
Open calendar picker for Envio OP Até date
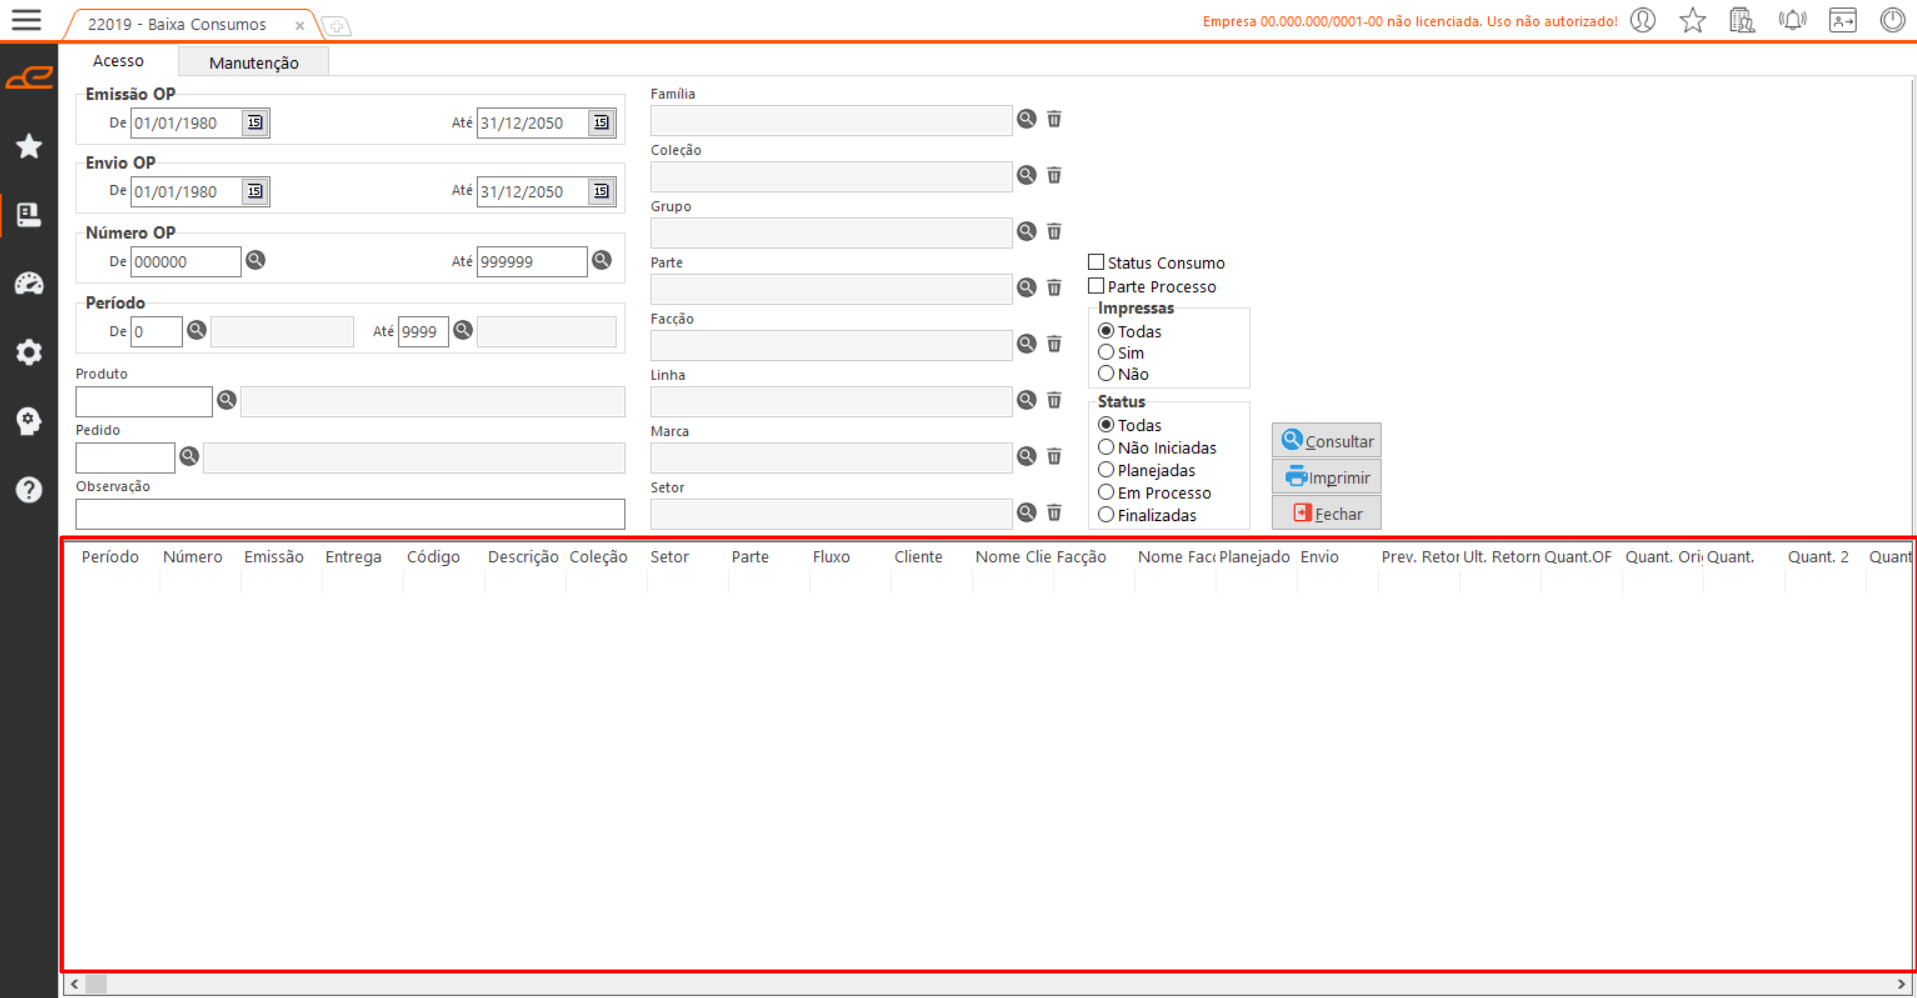tap(601, 191)
